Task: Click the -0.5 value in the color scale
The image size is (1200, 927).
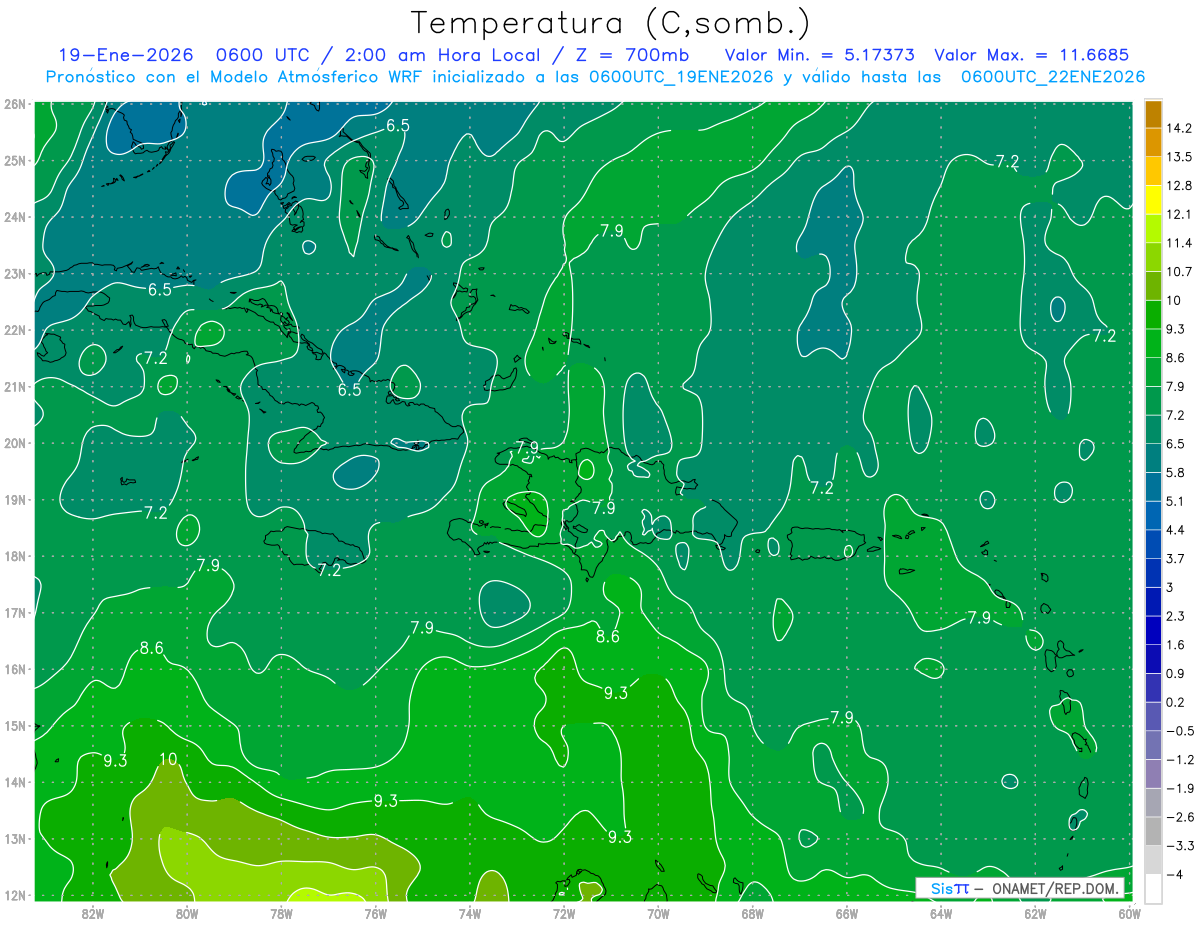Action: point(1179,731)
